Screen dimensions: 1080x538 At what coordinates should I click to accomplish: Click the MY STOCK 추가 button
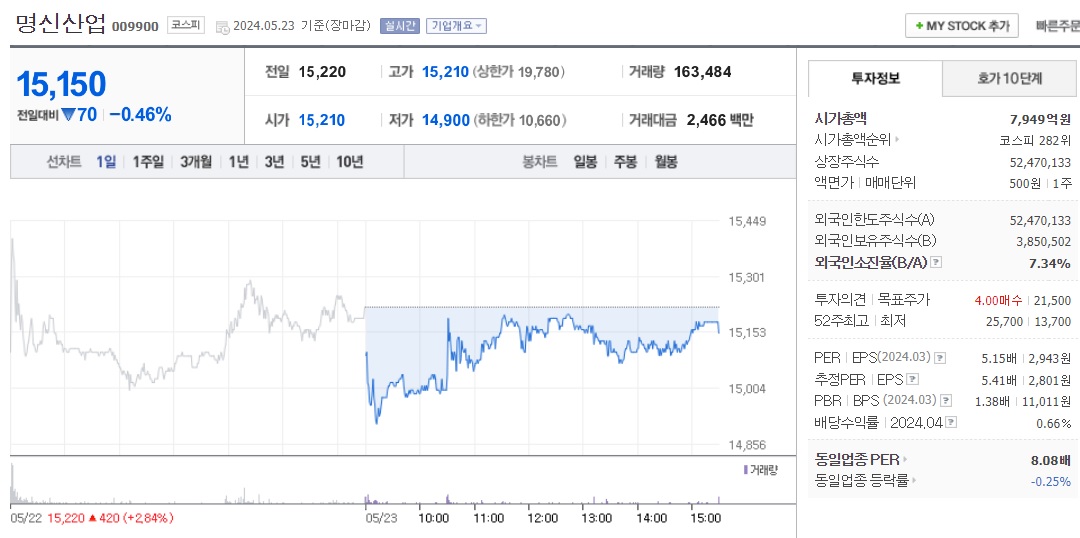pyautogui.click(x=962, y=26)
